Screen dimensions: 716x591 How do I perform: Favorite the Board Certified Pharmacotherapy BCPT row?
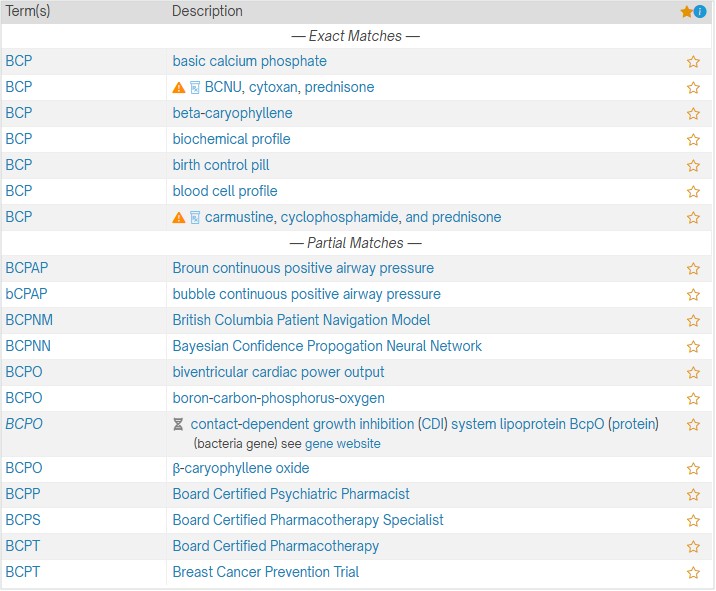[693, 547]
